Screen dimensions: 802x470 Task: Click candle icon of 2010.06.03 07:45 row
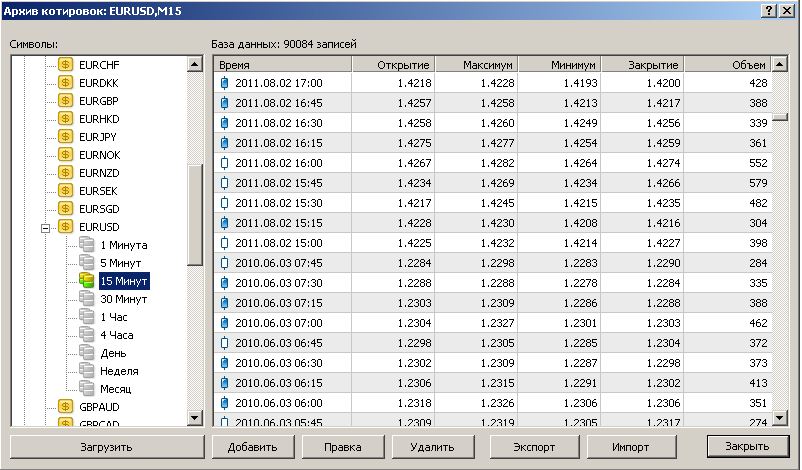[x=224, y=263]
